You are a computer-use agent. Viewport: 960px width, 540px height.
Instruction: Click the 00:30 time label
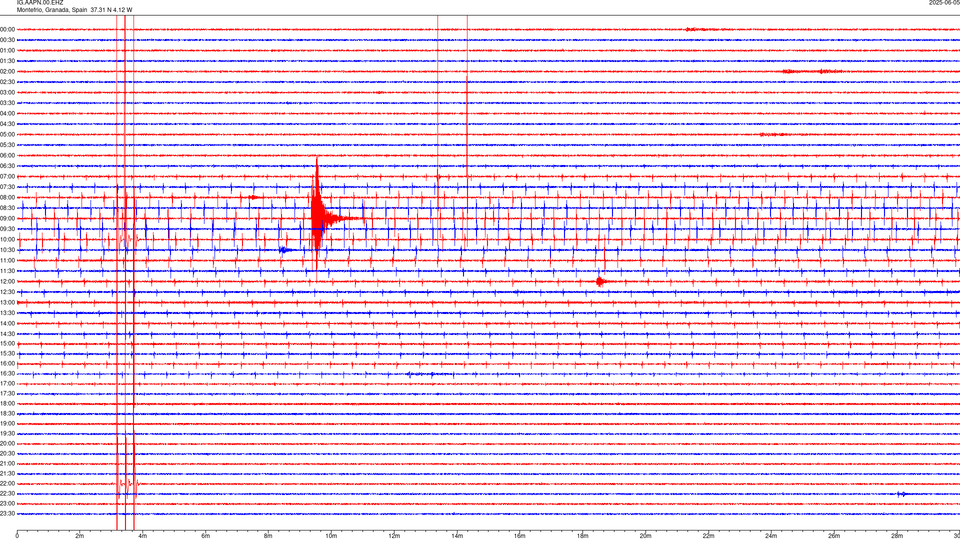click(x=7, y=40)
